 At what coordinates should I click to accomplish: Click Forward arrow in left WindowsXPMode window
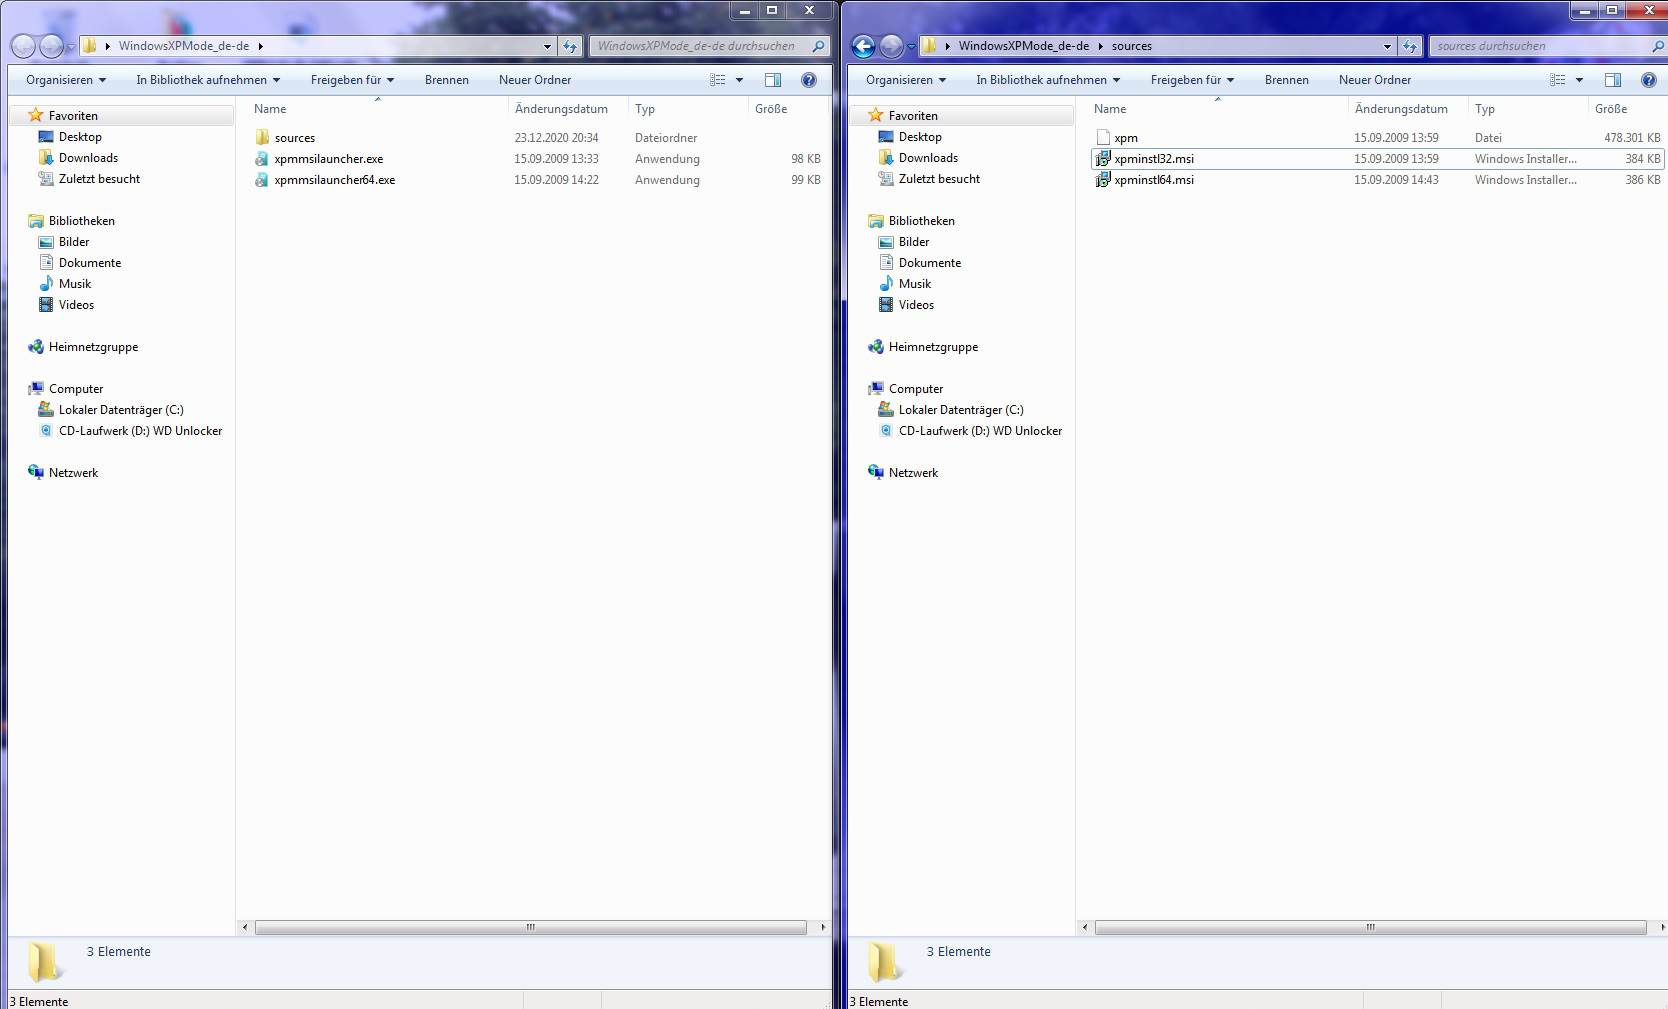(x=51, y=46)
